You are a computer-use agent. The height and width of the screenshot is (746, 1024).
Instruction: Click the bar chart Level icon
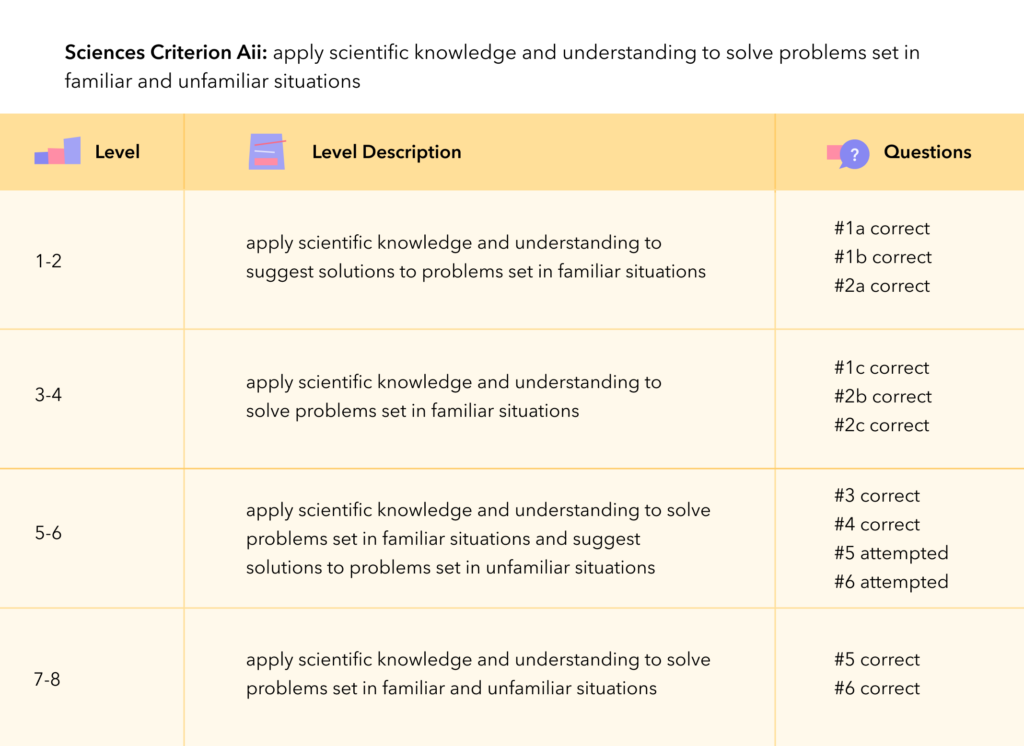click(x=57, y=152)
